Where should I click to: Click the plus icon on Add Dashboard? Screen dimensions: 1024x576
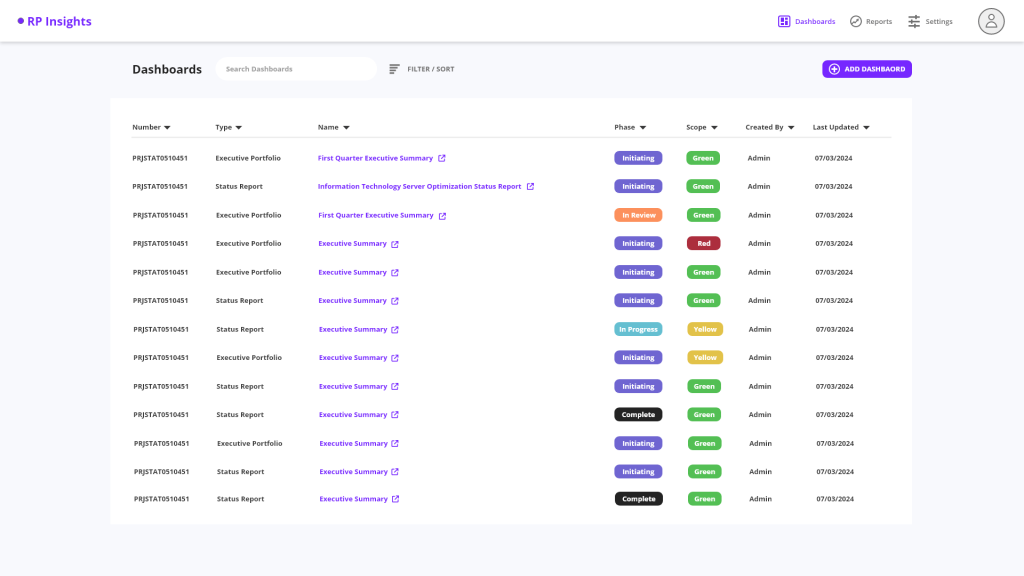pos(834,69)
